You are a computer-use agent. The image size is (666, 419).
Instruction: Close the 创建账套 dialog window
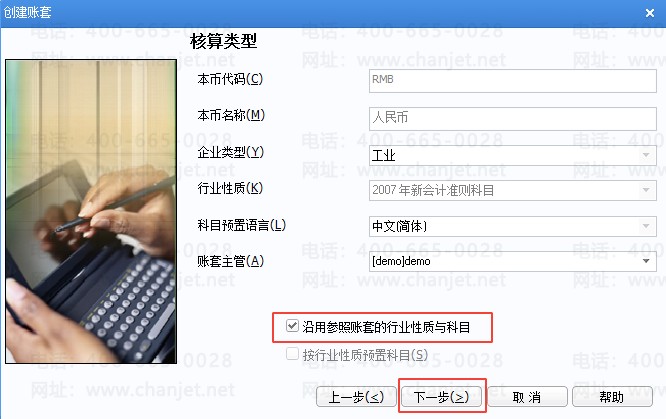click(649, 13)
